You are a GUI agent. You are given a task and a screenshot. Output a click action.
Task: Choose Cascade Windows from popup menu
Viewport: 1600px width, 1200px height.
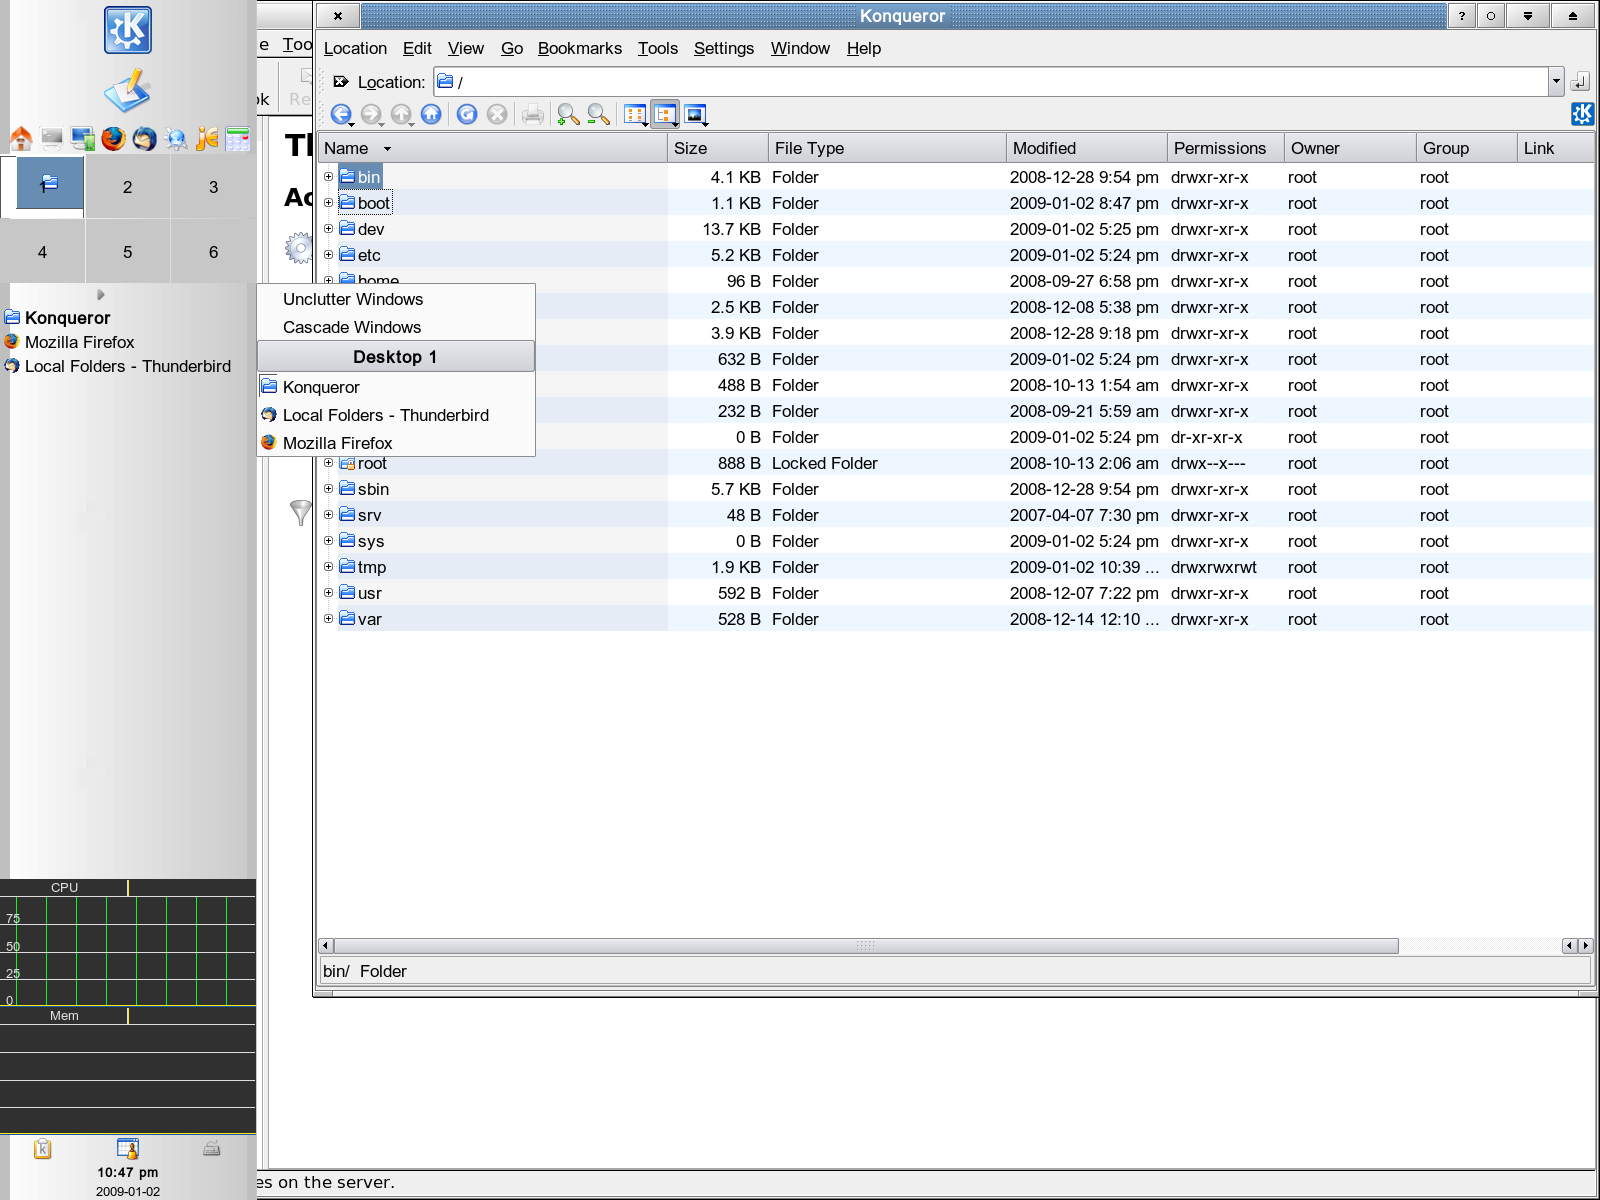[x=396, y=327]
